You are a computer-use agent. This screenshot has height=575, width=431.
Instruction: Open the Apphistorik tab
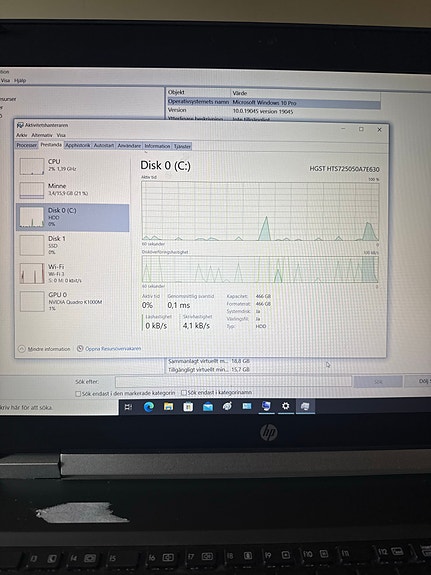[77, 146]
